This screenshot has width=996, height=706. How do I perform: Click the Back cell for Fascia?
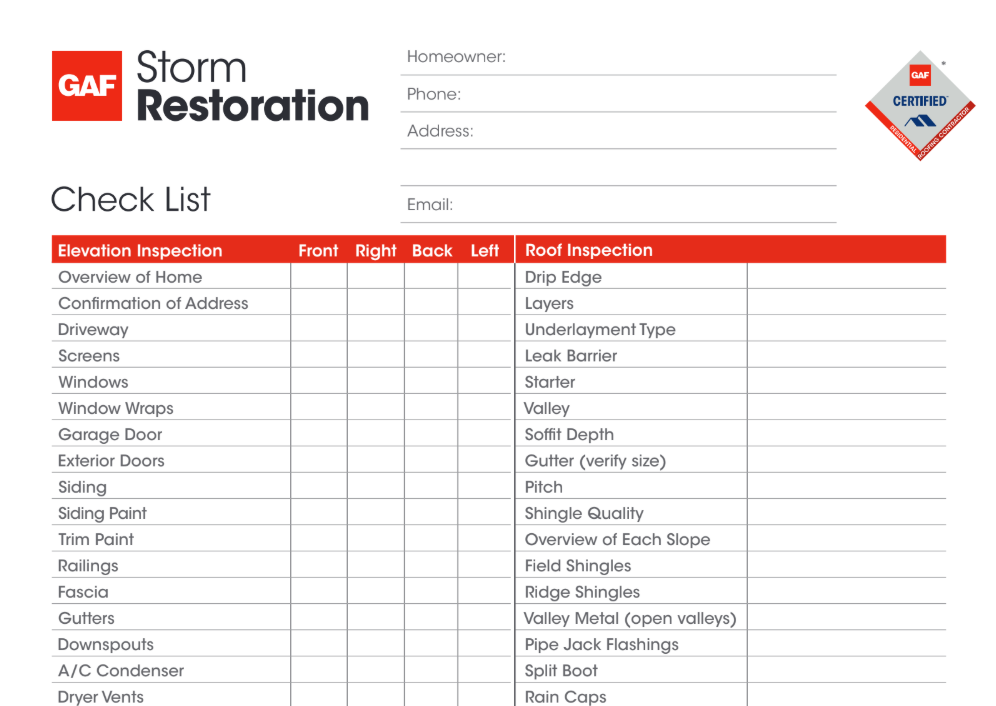pos(431,591)
